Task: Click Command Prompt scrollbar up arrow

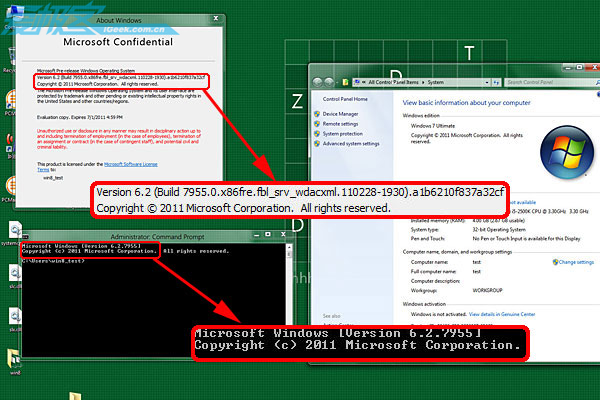Action: tap(289, 247)
